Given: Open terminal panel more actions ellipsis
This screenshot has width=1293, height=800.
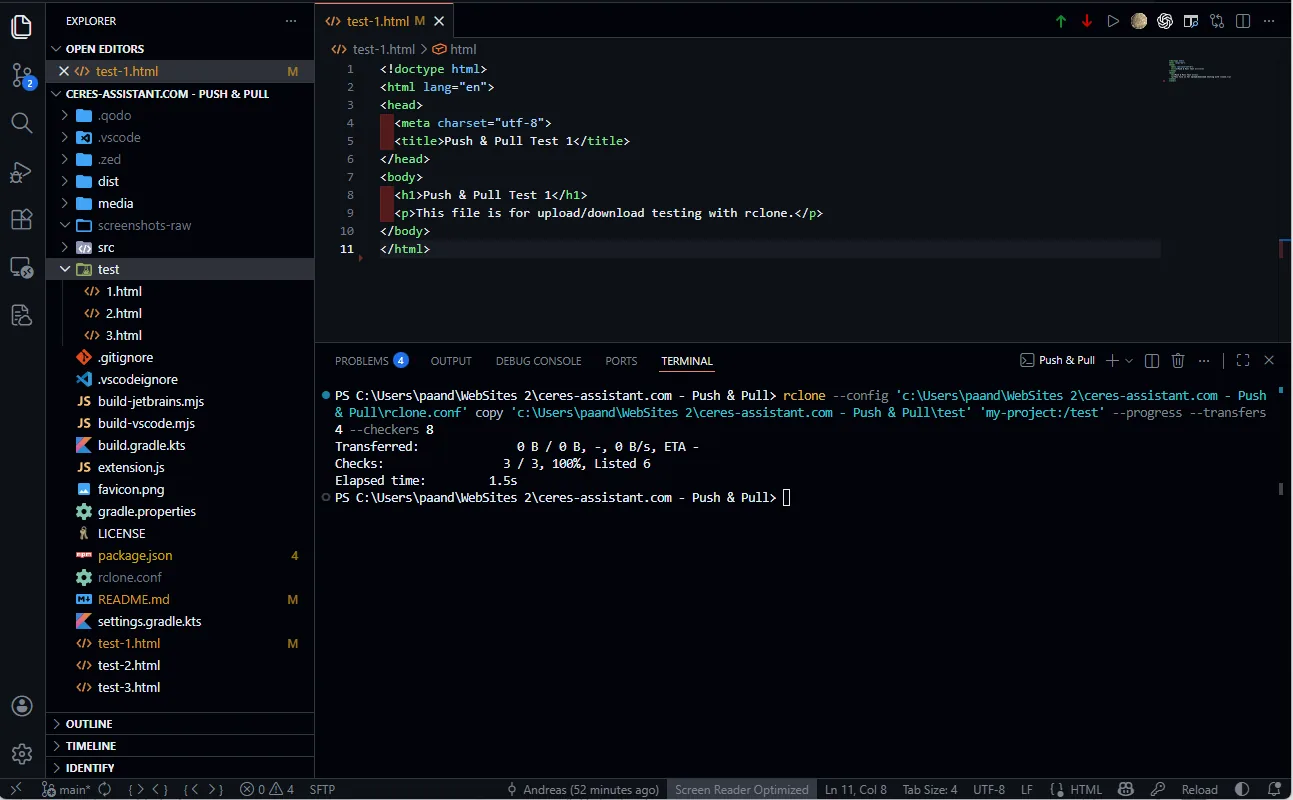Looking at the screenshot, I should click(1204, 360).
